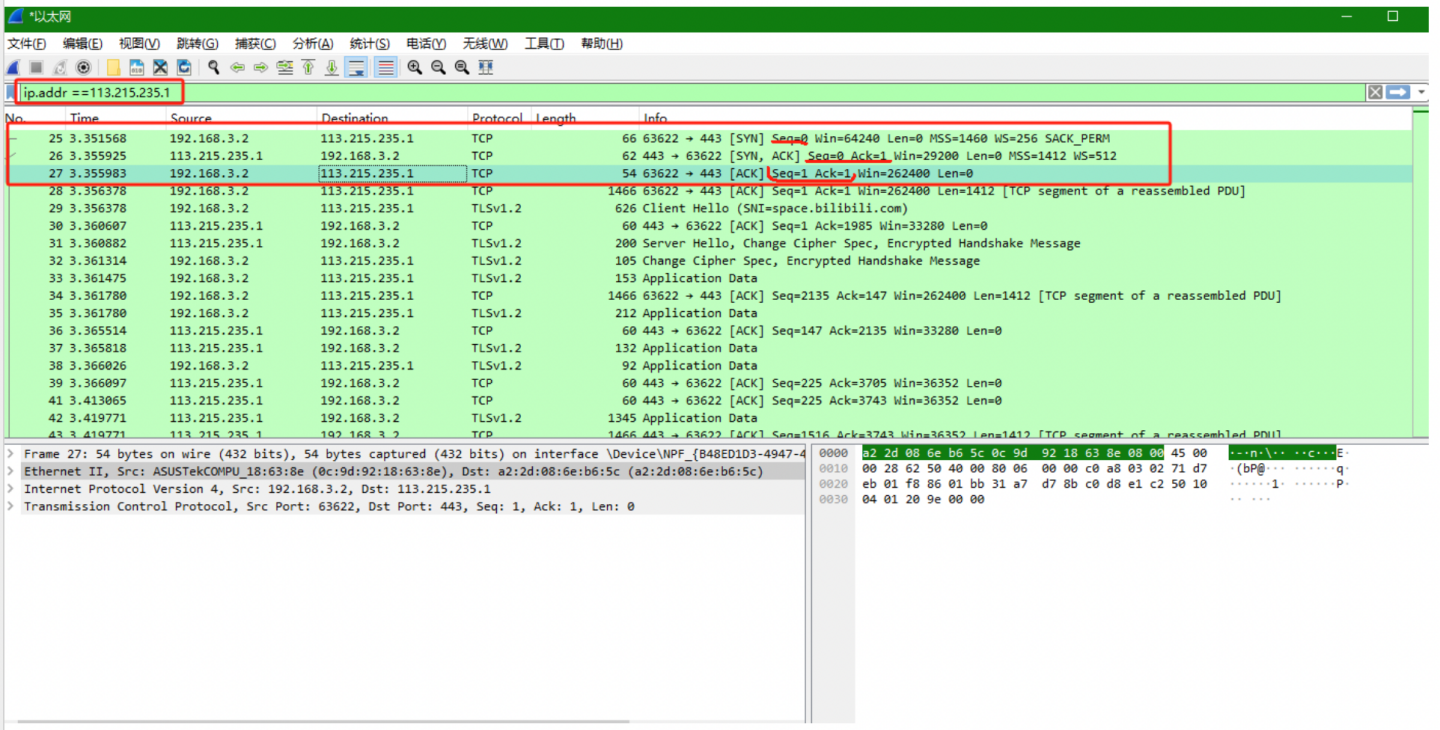Go back to previous packet arrow
The width and height of the screenshot is (1440, 730).
tap(237, 68)
